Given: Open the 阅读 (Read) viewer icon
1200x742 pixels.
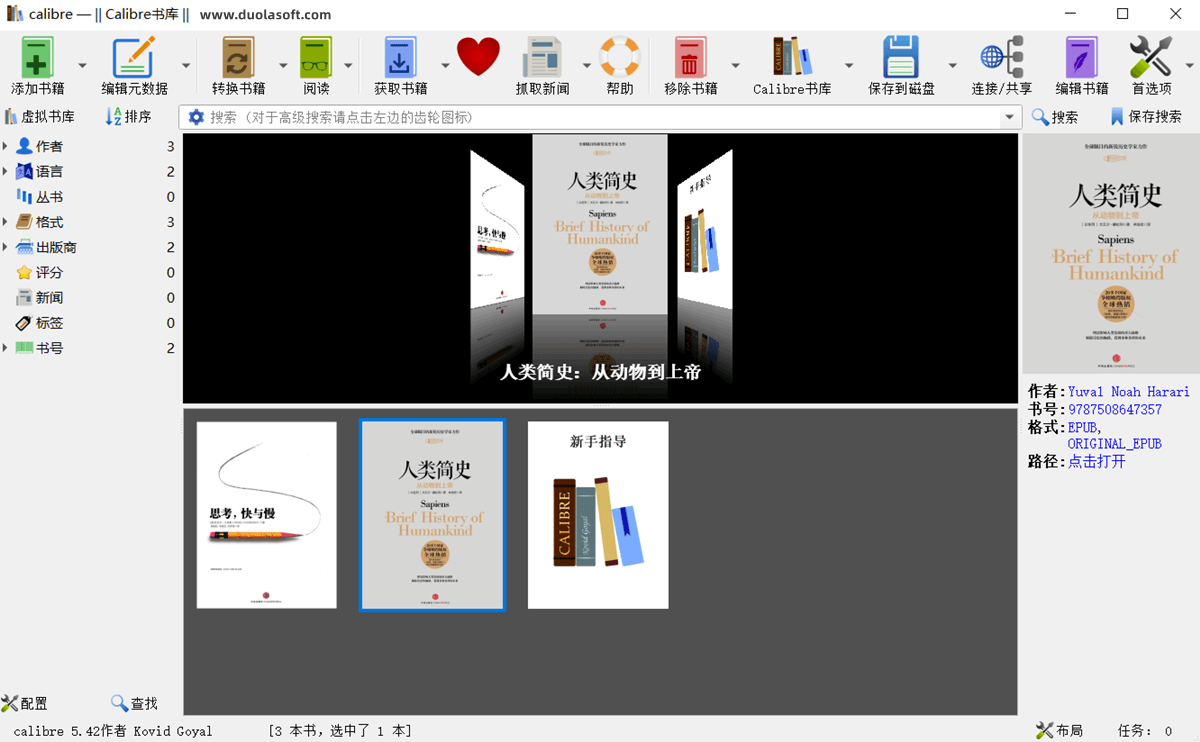Looking at the screenshot, I should click(316, 58).
